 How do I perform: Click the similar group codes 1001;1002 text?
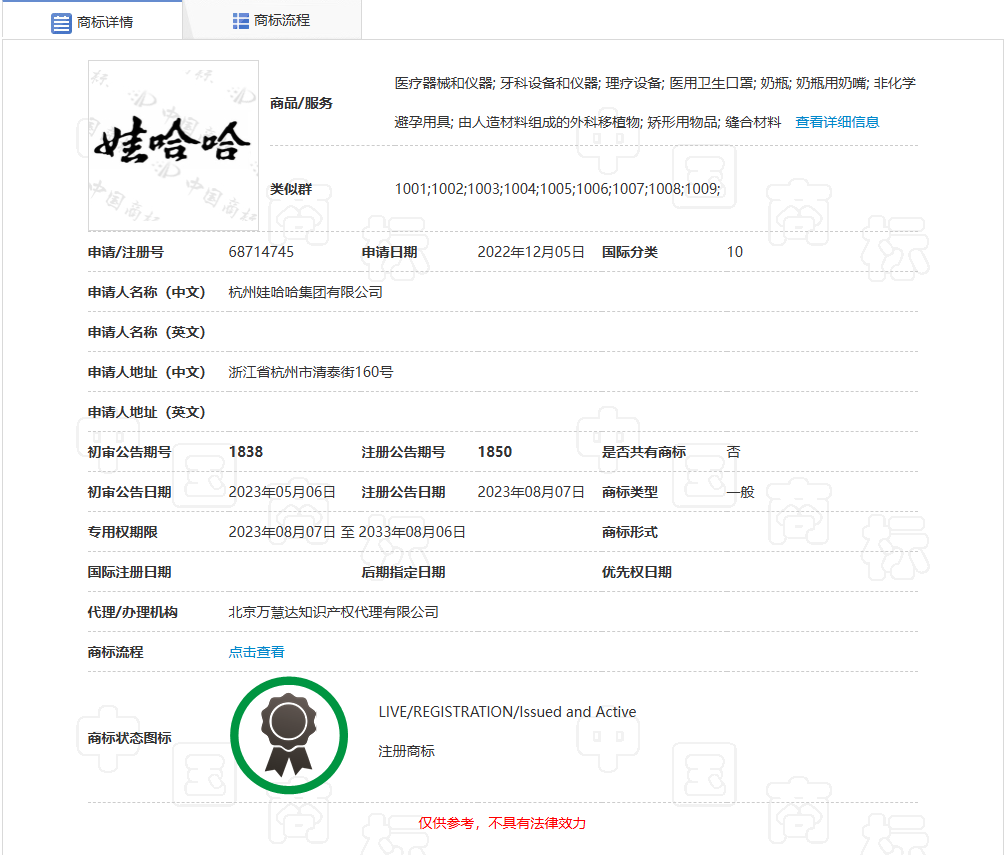click(x=558, y=189)
